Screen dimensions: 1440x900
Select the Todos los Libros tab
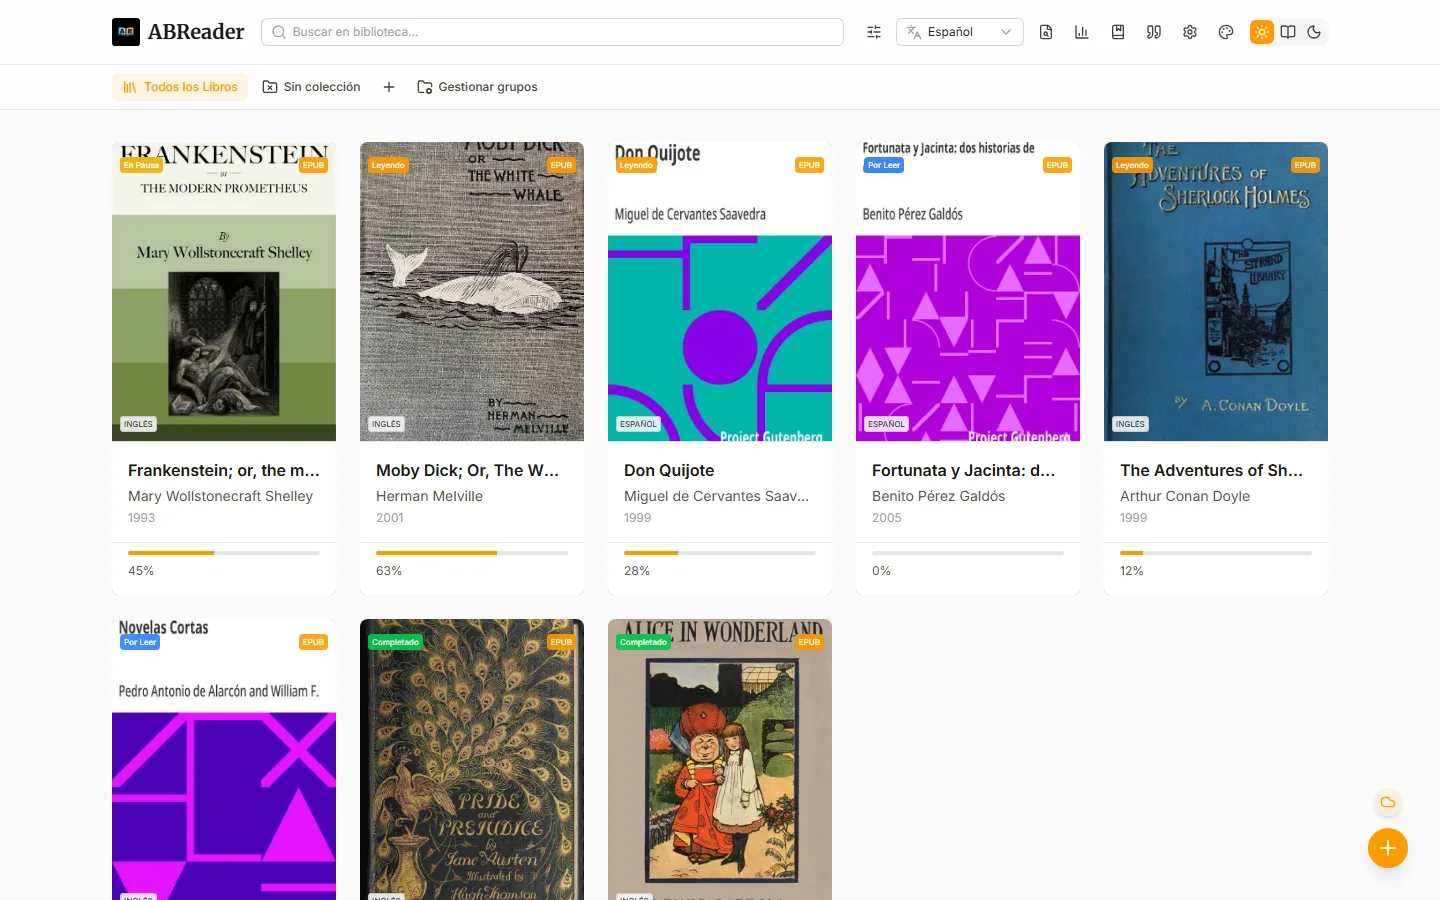click(180, 87)
